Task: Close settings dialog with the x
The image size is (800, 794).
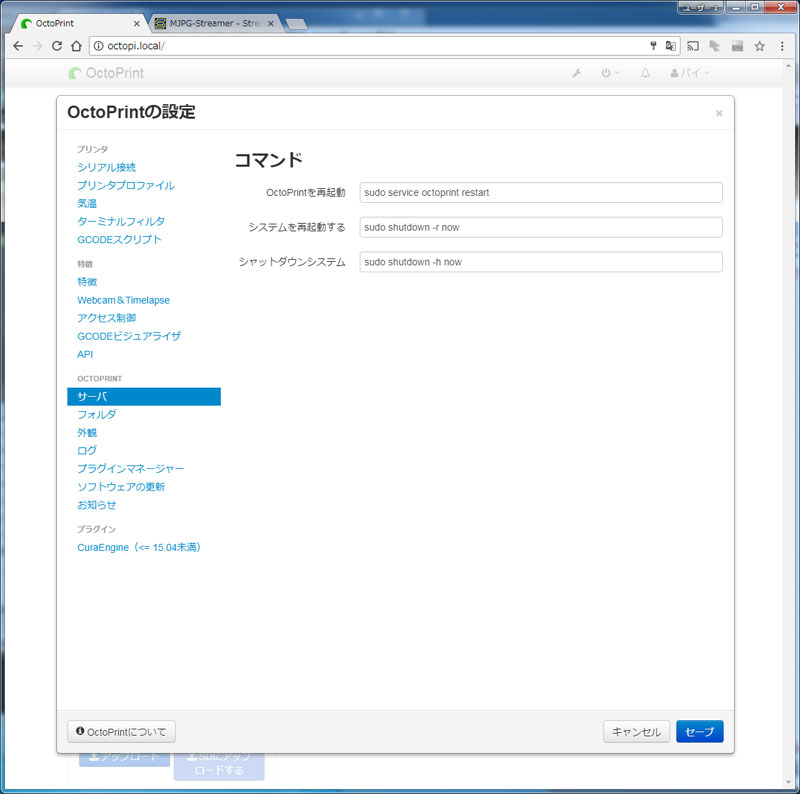Action: pos(719,113)
